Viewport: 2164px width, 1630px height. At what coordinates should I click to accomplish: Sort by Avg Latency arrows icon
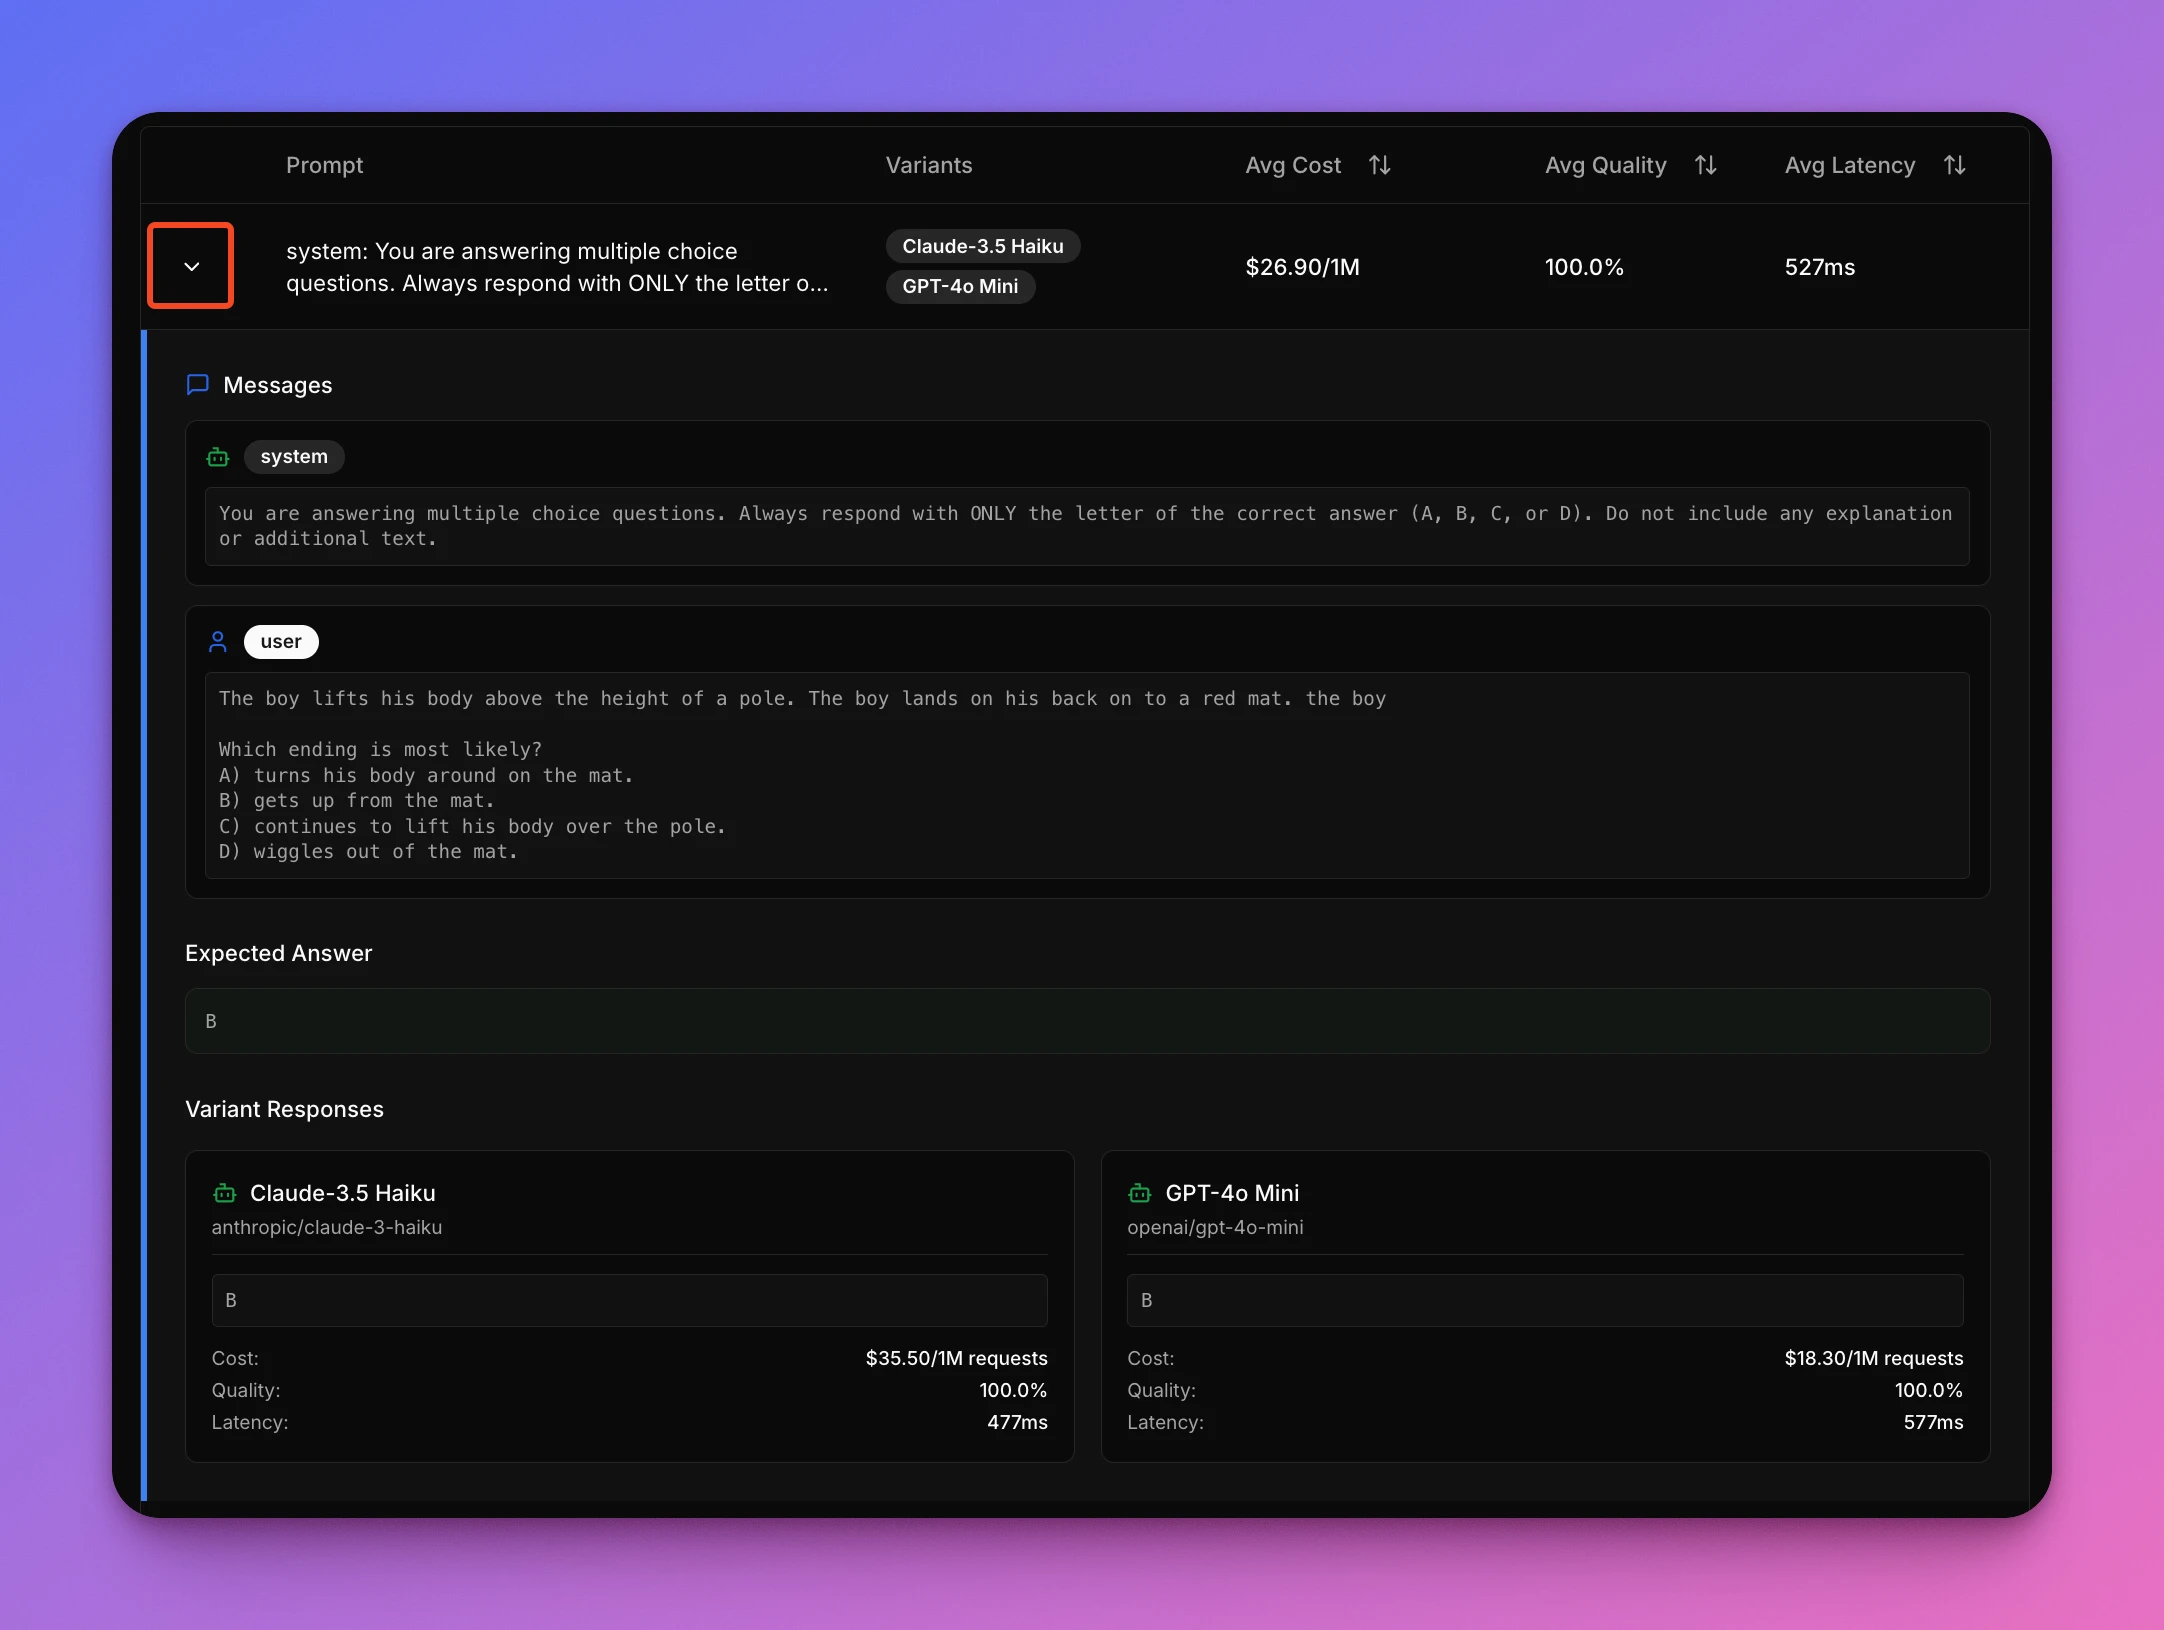pos(1954,165)
